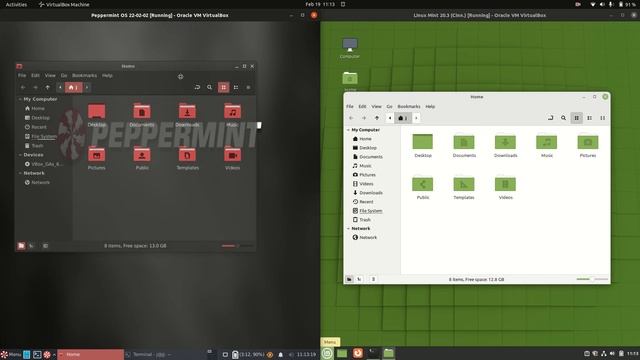The image size is (640, 360).
Task: Open Help menu in Mint file manager
Action: pos(430,107)
